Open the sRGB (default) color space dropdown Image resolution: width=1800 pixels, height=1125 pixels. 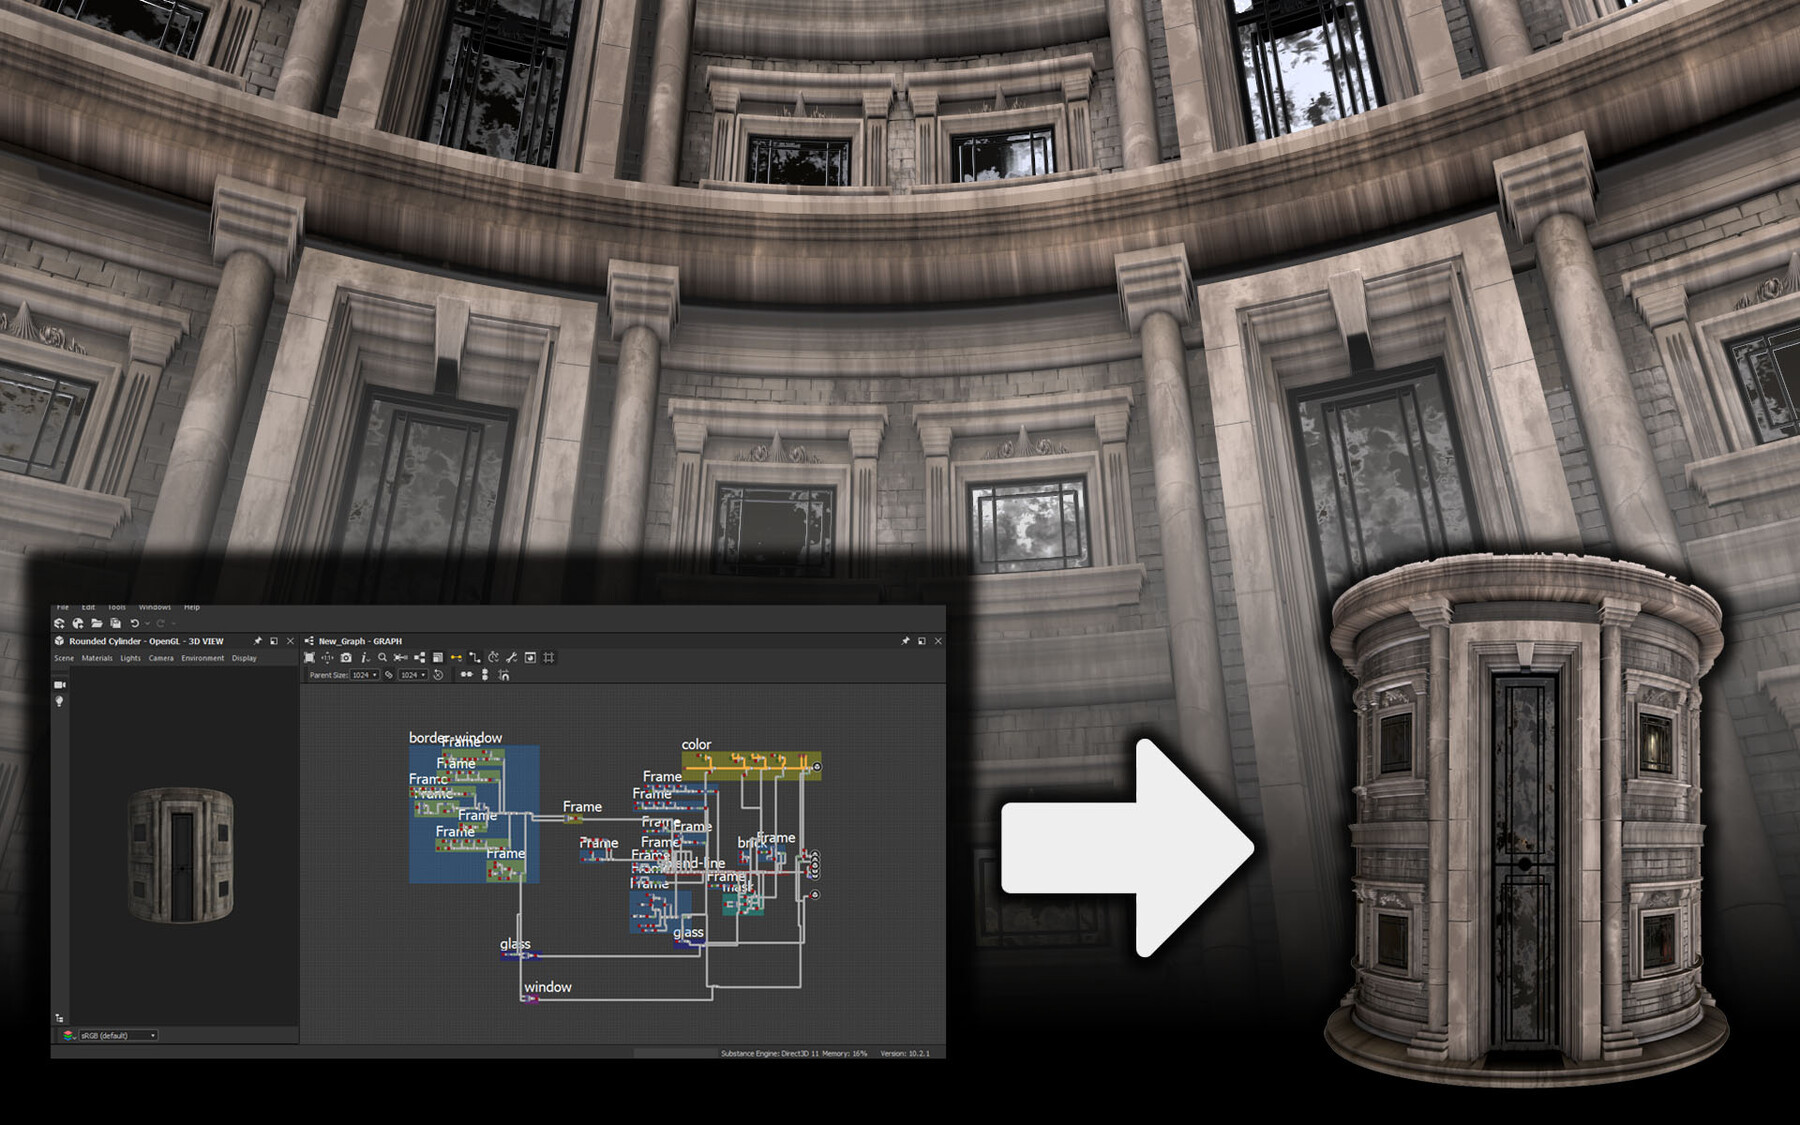tap(118, 1036)
